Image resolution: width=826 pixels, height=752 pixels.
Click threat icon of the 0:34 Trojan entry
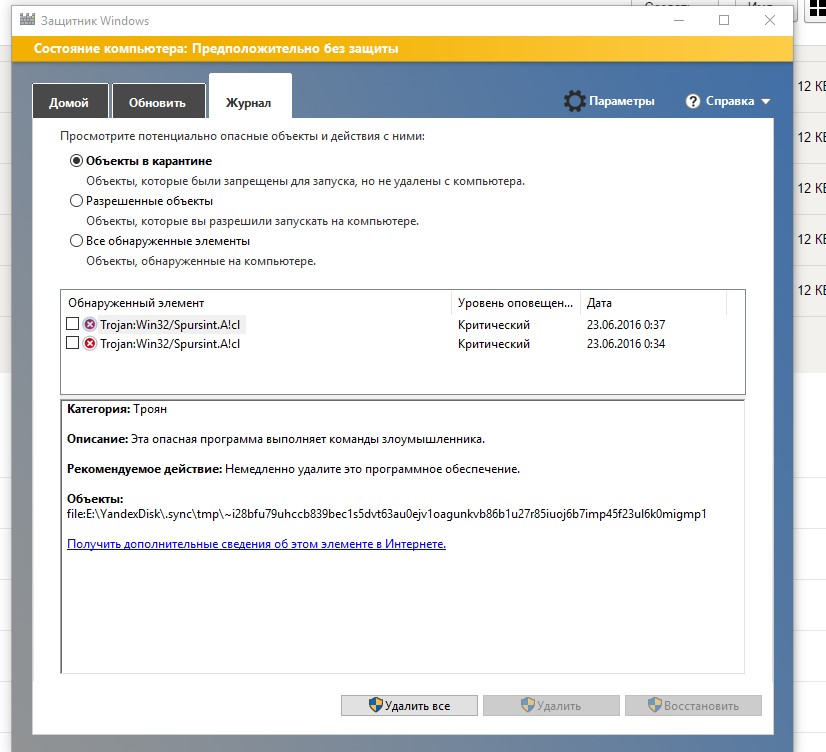click(x=90, y=344)
